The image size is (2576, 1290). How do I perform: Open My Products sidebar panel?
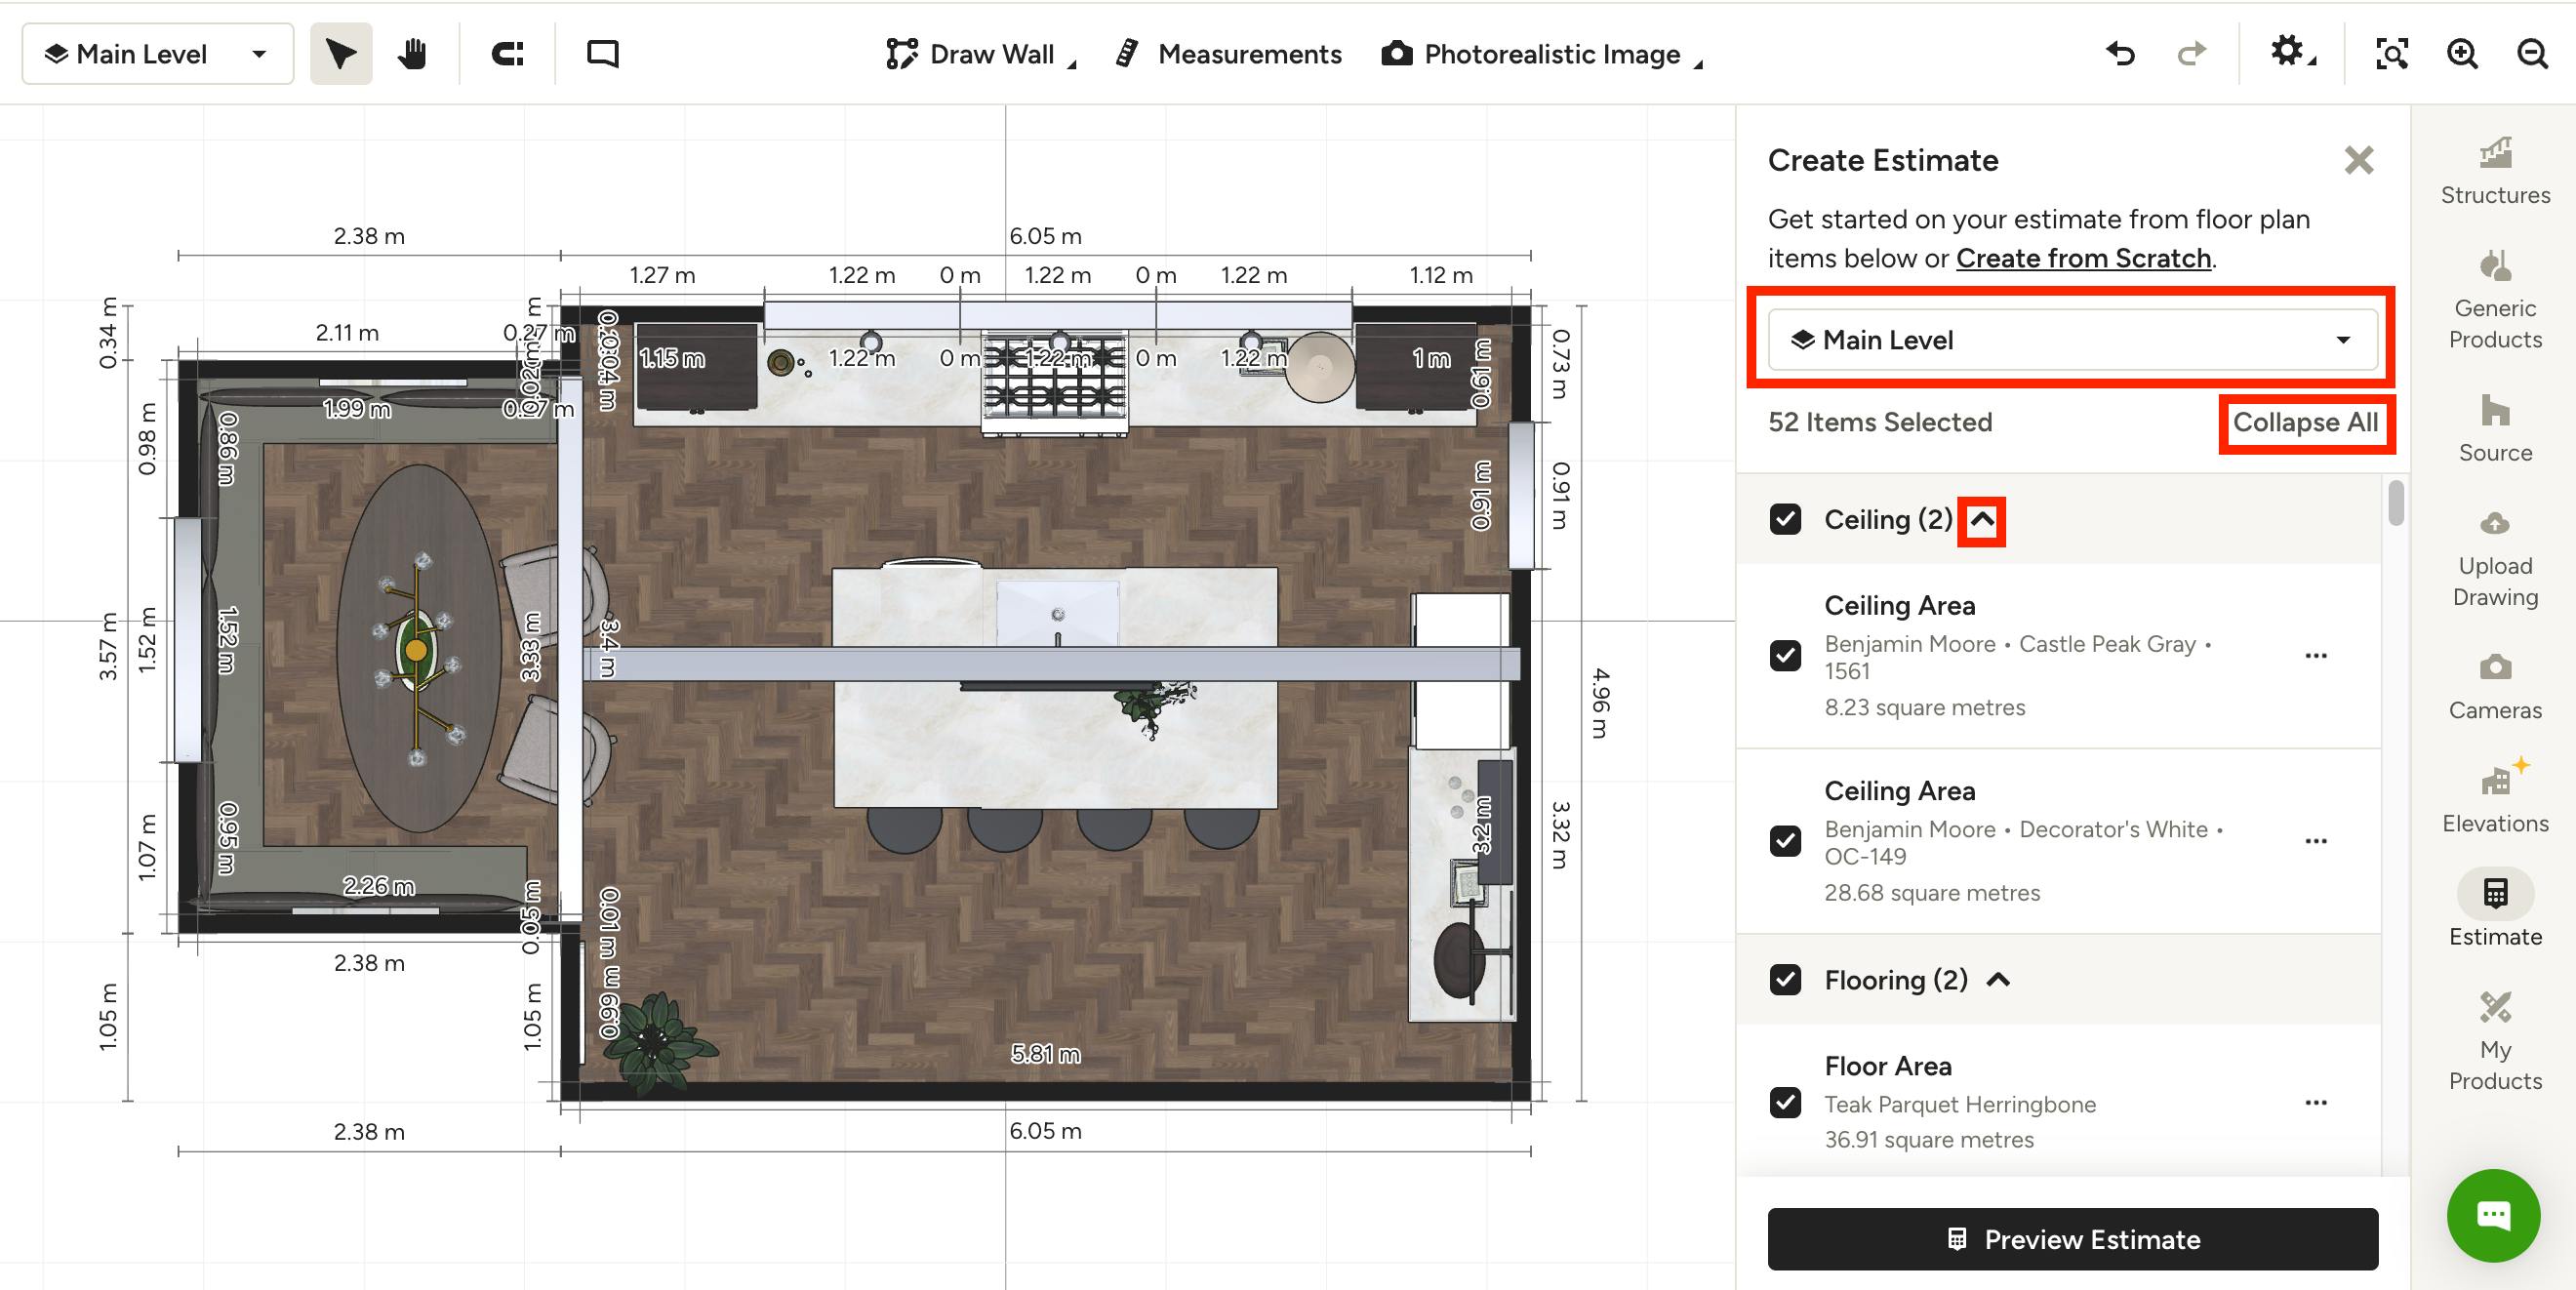tap(2495, 1041)
